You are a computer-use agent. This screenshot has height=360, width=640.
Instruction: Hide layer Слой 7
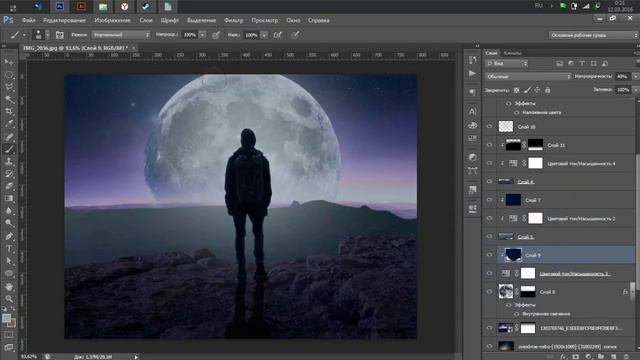[489, 200]
